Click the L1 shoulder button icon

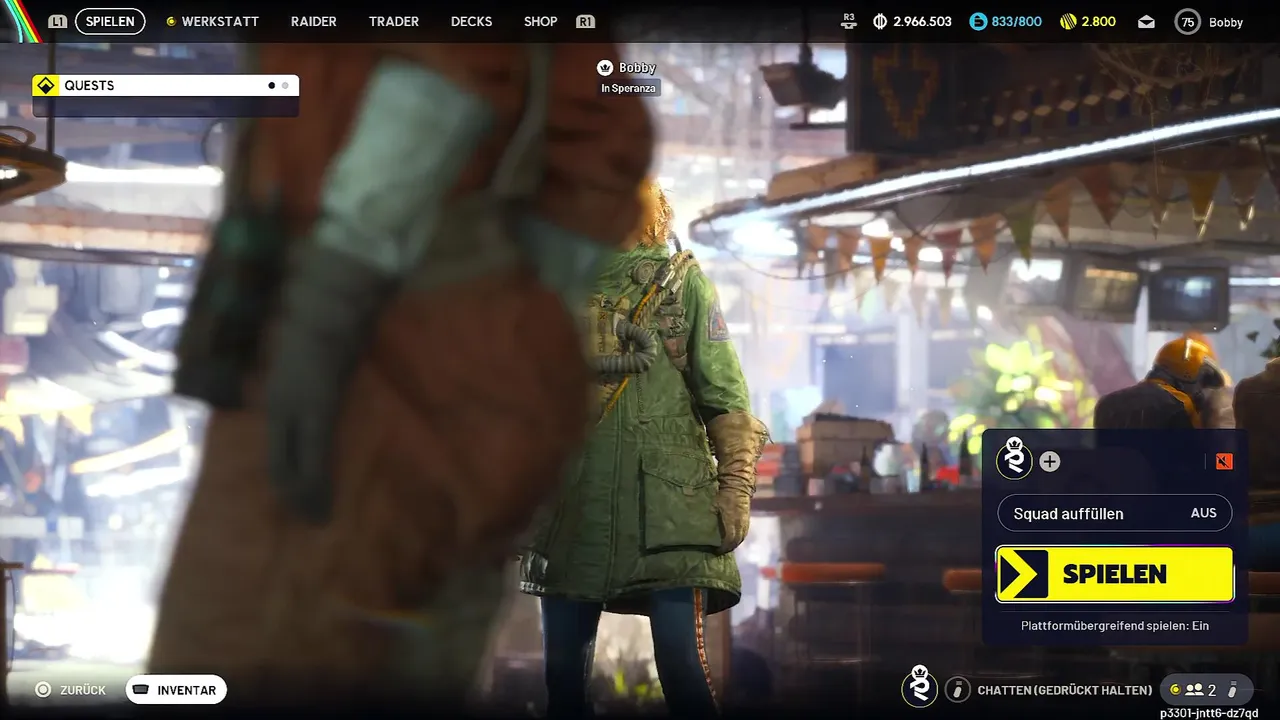(x=58, y=21)
